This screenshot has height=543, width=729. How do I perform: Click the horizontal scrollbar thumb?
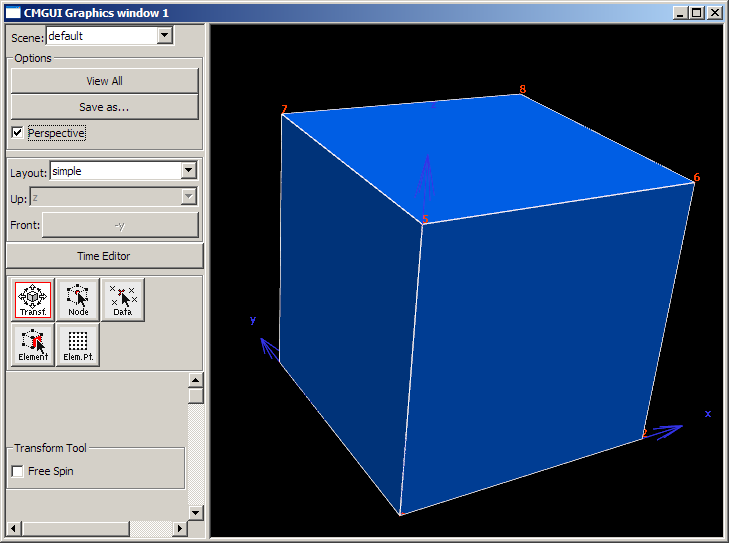(76, 529)
